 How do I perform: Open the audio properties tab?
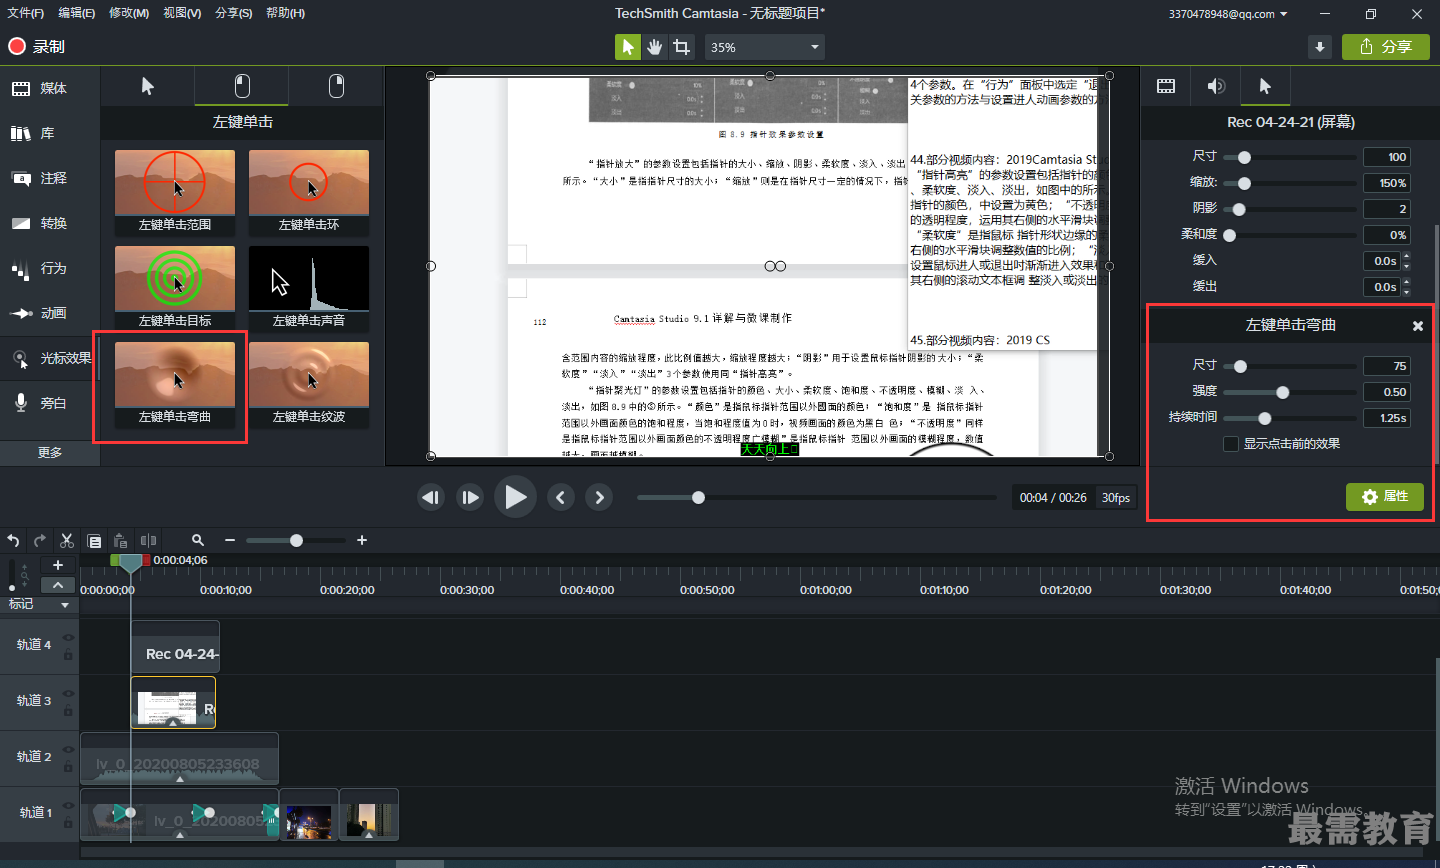pos(1216,86)
